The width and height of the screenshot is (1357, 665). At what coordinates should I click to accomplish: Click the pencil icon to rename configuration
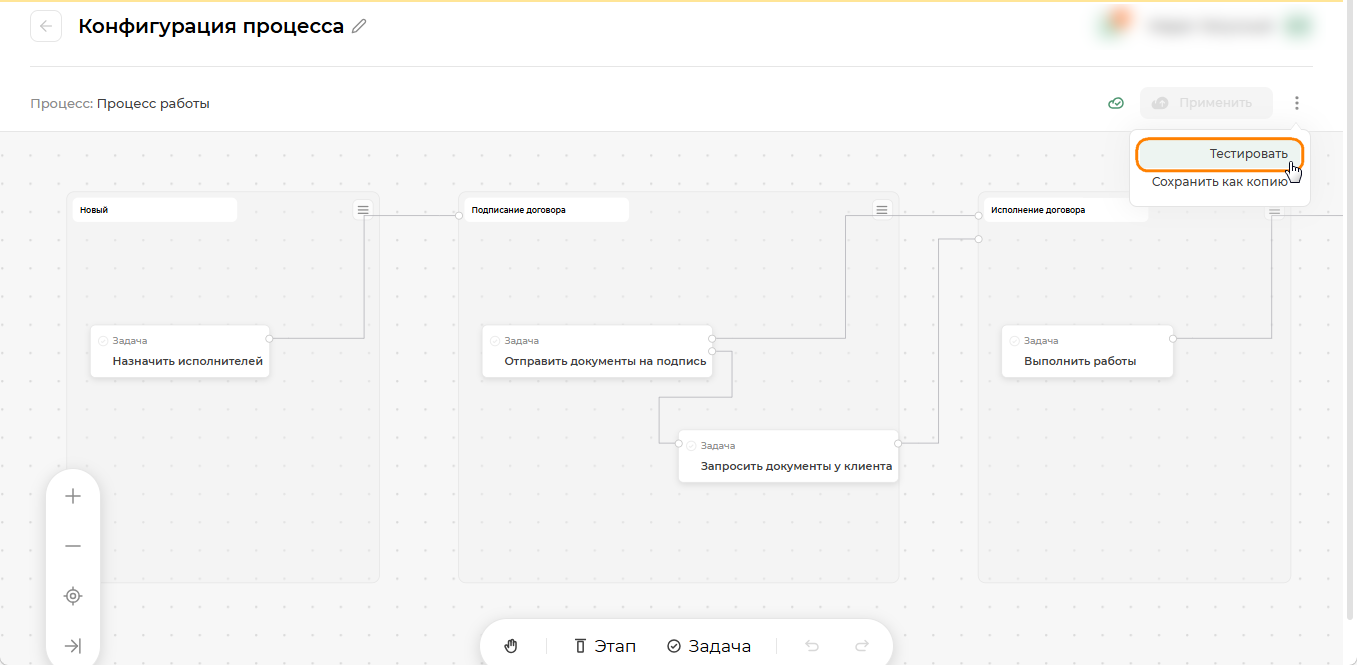(360, 26)
